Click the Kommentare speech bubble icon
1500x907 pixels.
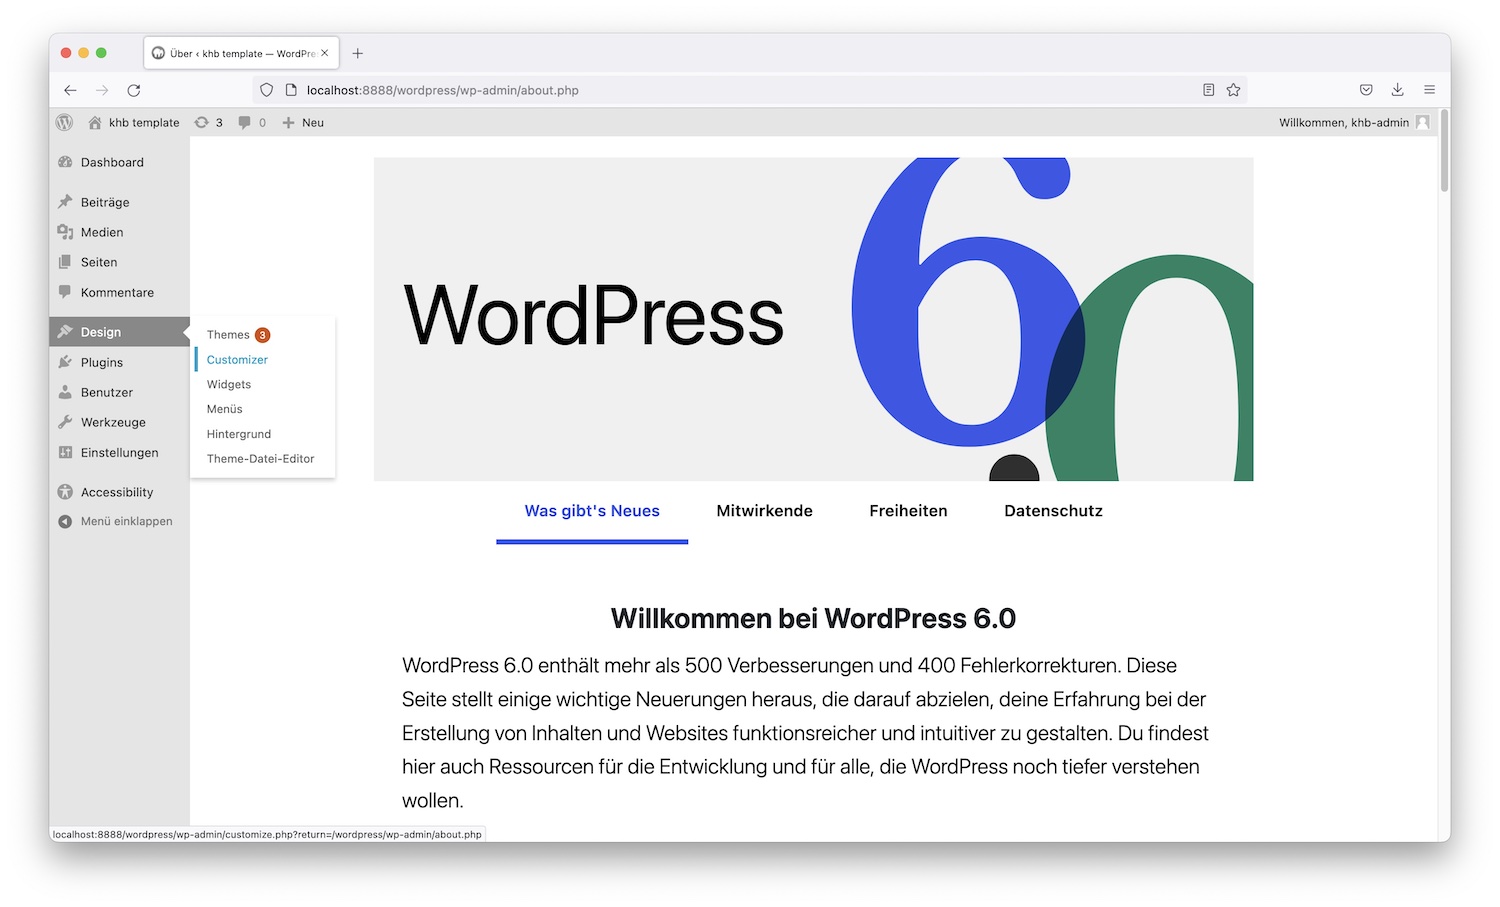click(65, 292)
